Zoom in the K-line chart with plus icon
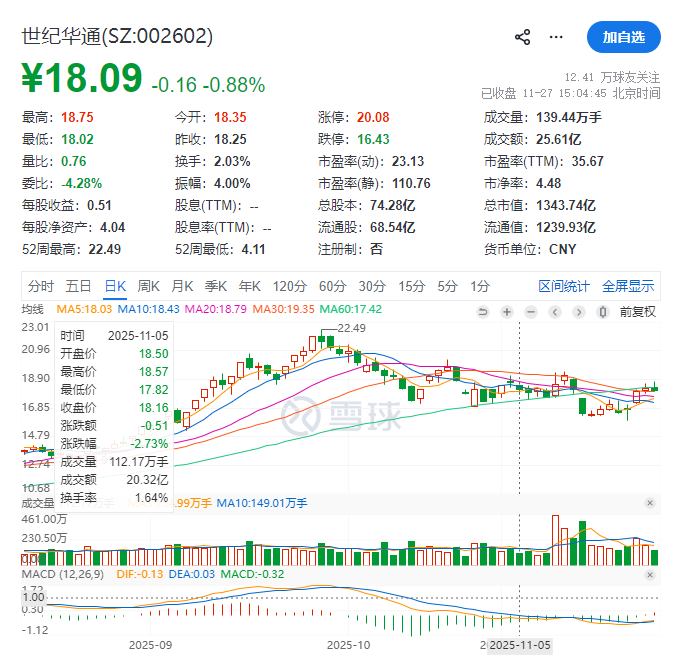 click(x=507, y=312)
